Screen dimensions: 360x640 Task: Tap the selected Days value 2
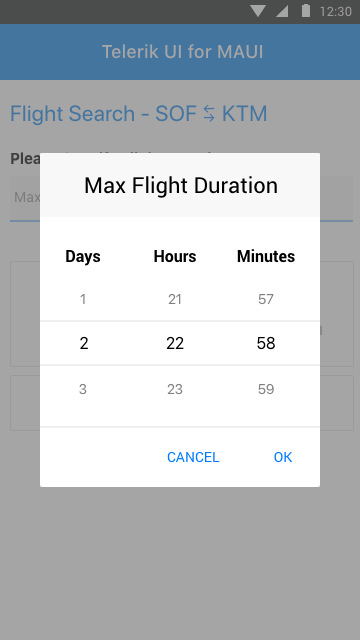coord(84,343)
